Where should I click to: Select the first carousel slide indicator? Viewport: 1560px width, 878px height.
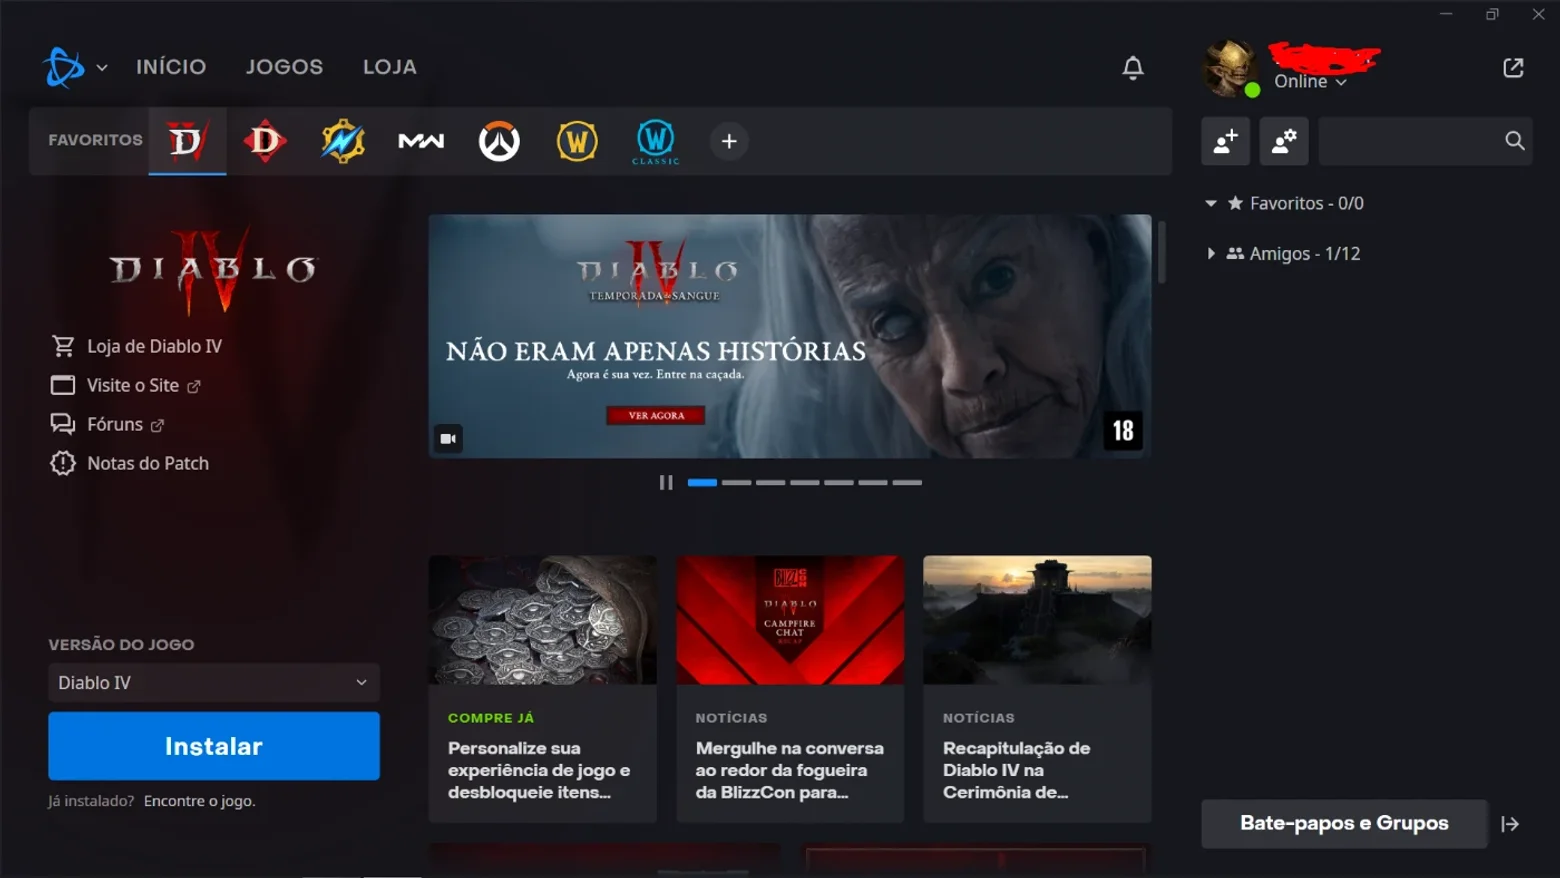tap(702, 482)
